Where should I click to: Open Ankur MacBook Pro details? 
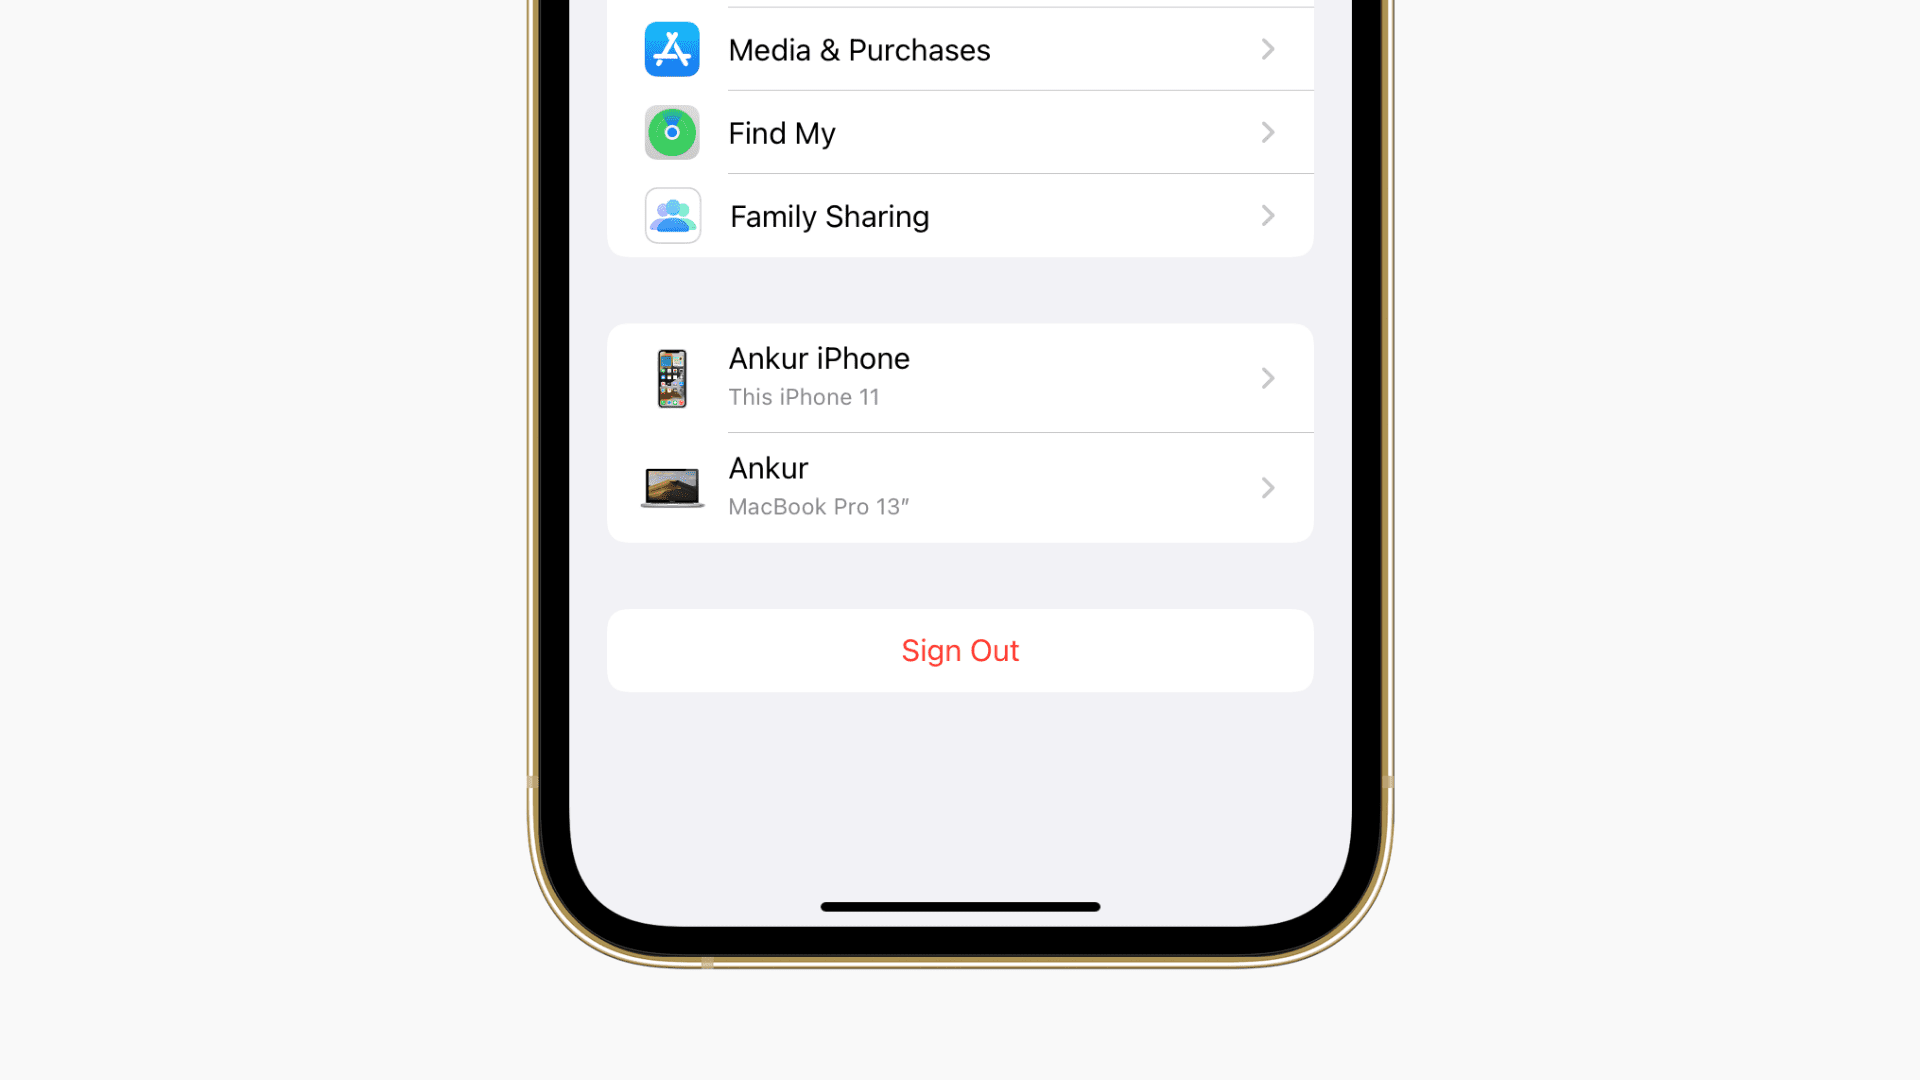[x=960, y=488]
